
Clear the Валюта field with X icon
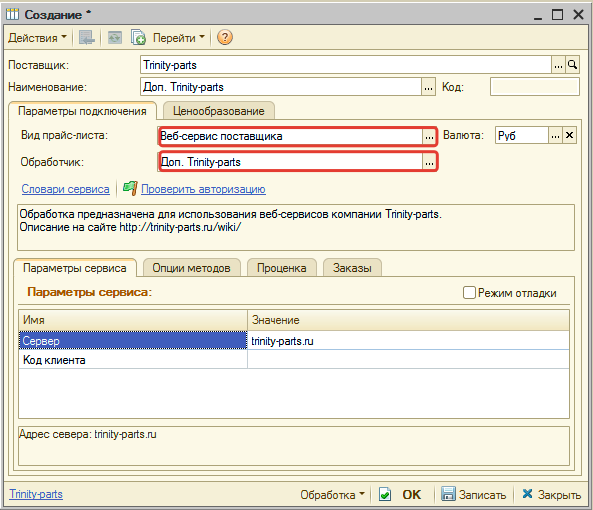[570, 135]
